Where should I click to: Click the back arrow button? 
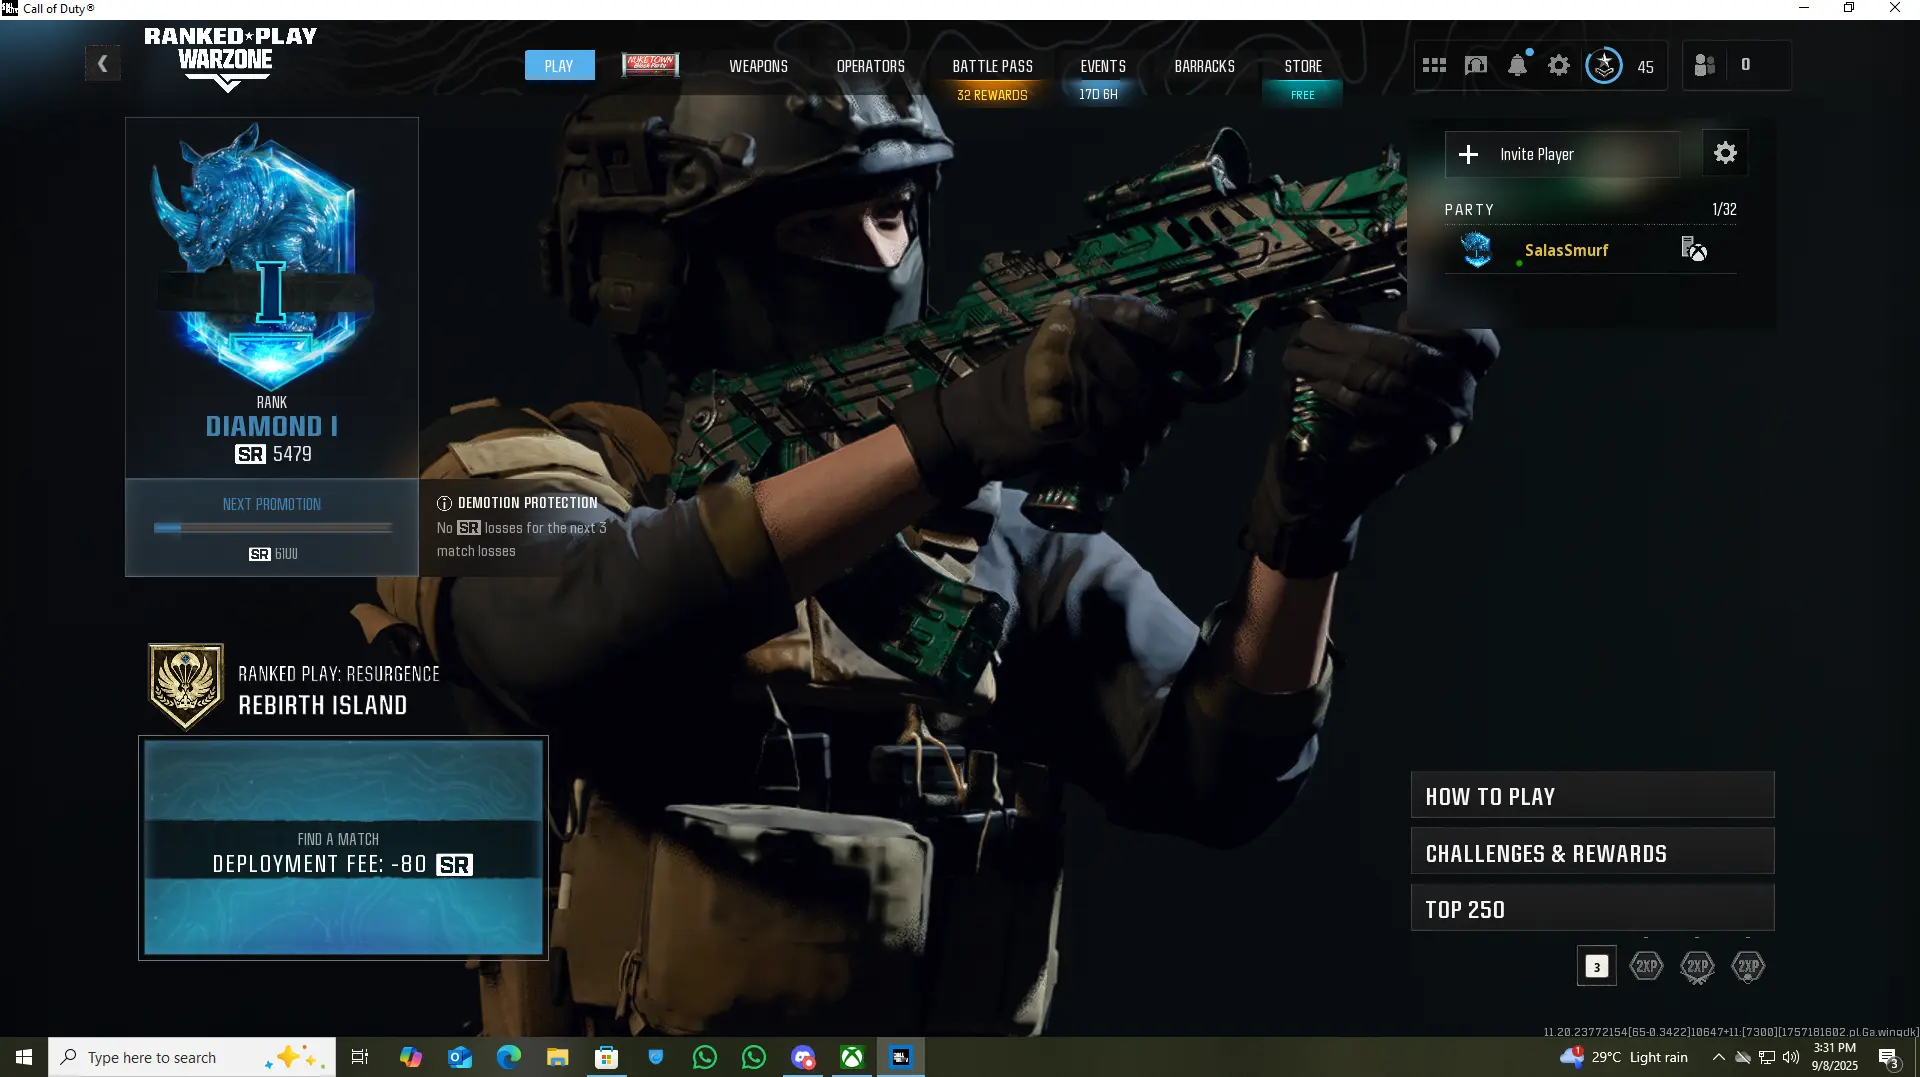click(102, 65)
